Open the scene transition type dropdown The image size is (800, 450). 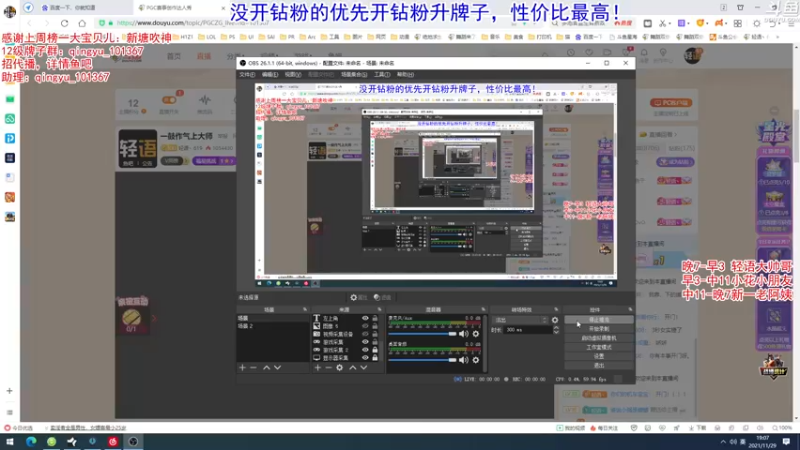pyautogui.click(x=521, y=320)
